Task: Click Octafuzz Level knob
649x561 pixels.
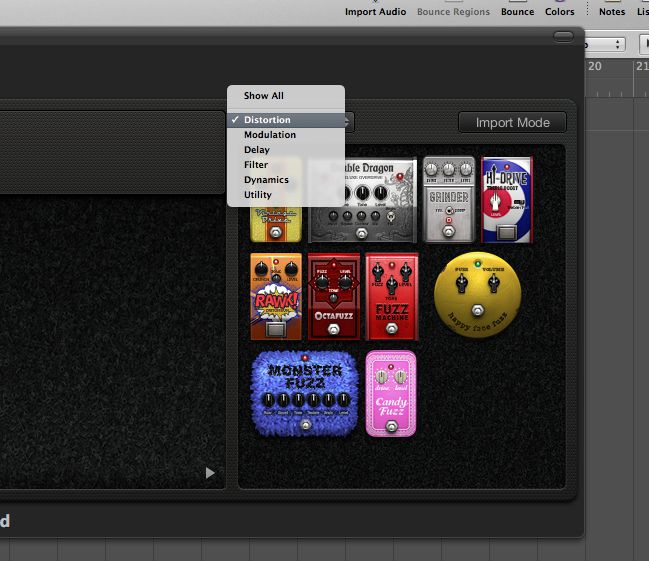Action: (x=345, y=282)
